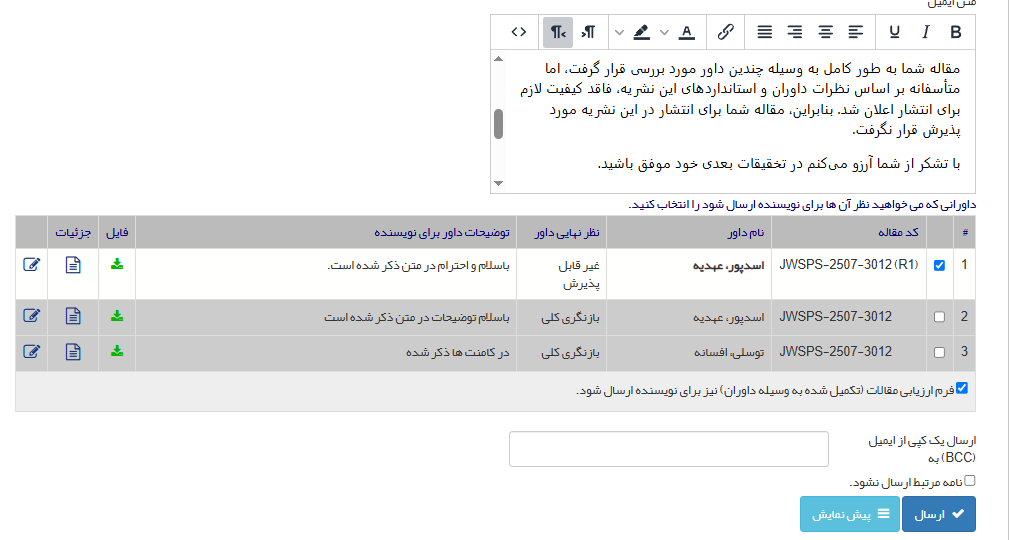Viewport: 1010px width, 540px height.
Task: Switch to right-to-left text direction
Action: [558, 32]
